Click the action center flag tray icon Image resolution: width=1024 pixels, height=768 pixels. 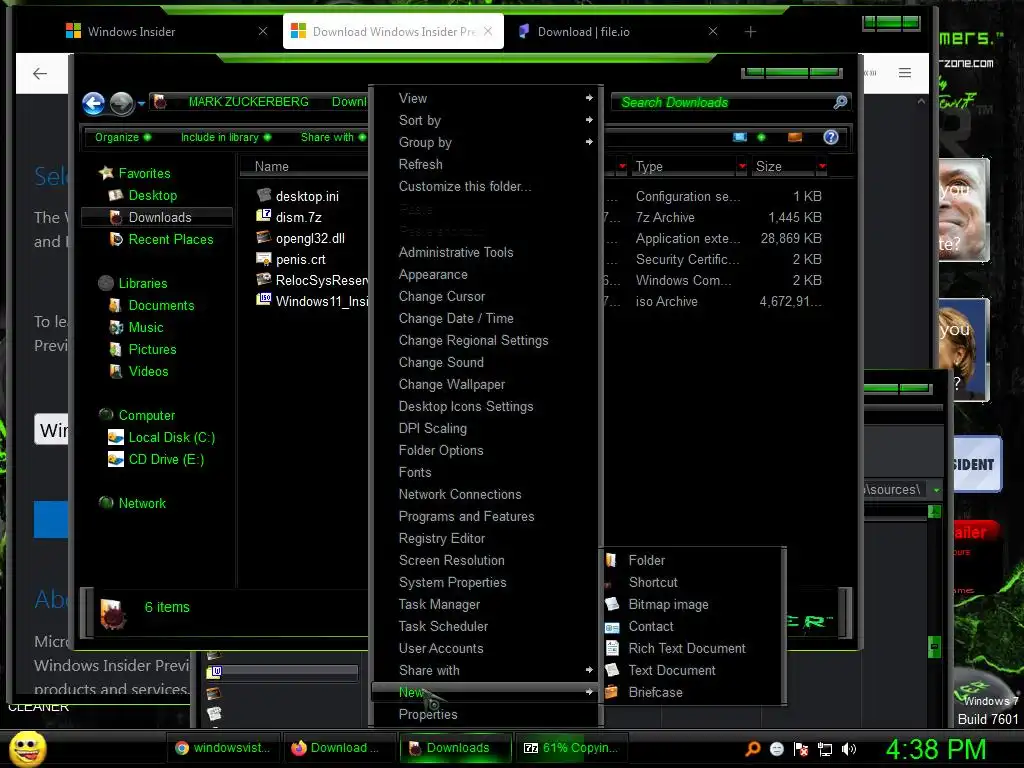click(801, 749)
